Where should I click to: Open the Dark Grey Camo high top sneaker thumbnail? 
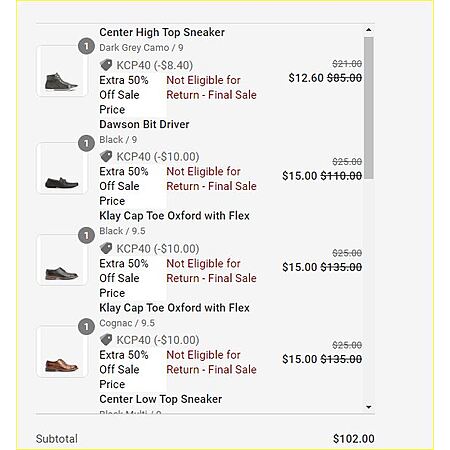click(x=62, y=71)
